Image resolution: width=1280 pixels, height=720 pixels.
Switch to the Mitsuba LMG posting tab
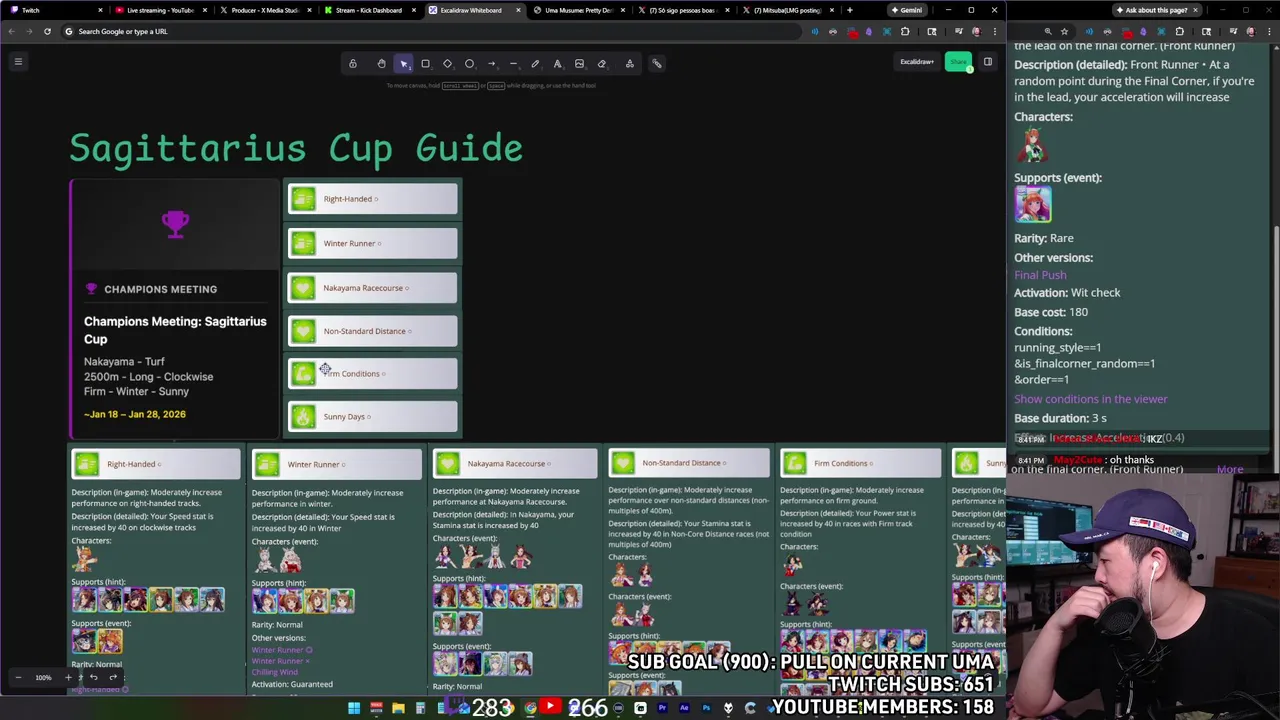[787, 10]
